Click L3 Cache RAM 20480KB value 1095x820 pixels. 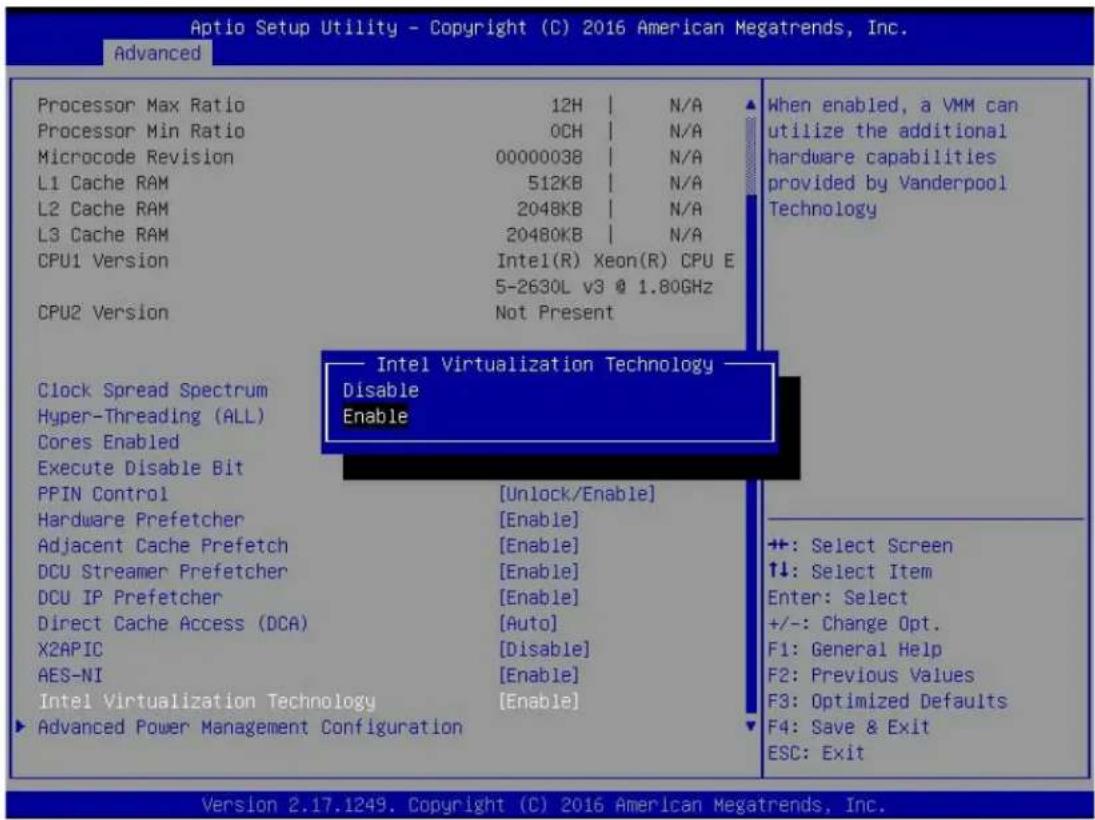[544, 235]
